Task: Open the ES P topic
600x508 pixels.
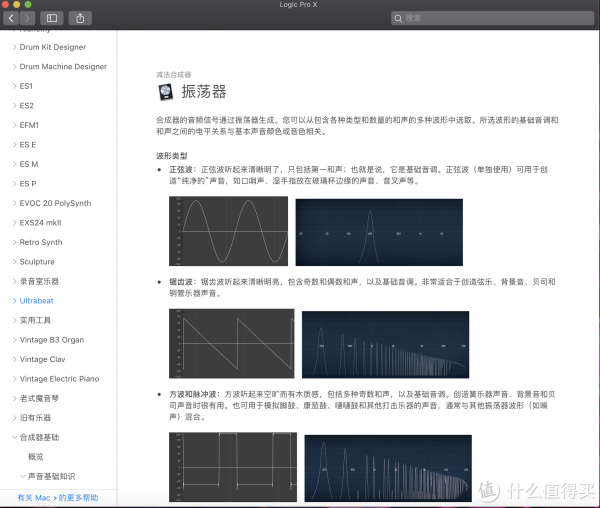Action: point(28,184)
